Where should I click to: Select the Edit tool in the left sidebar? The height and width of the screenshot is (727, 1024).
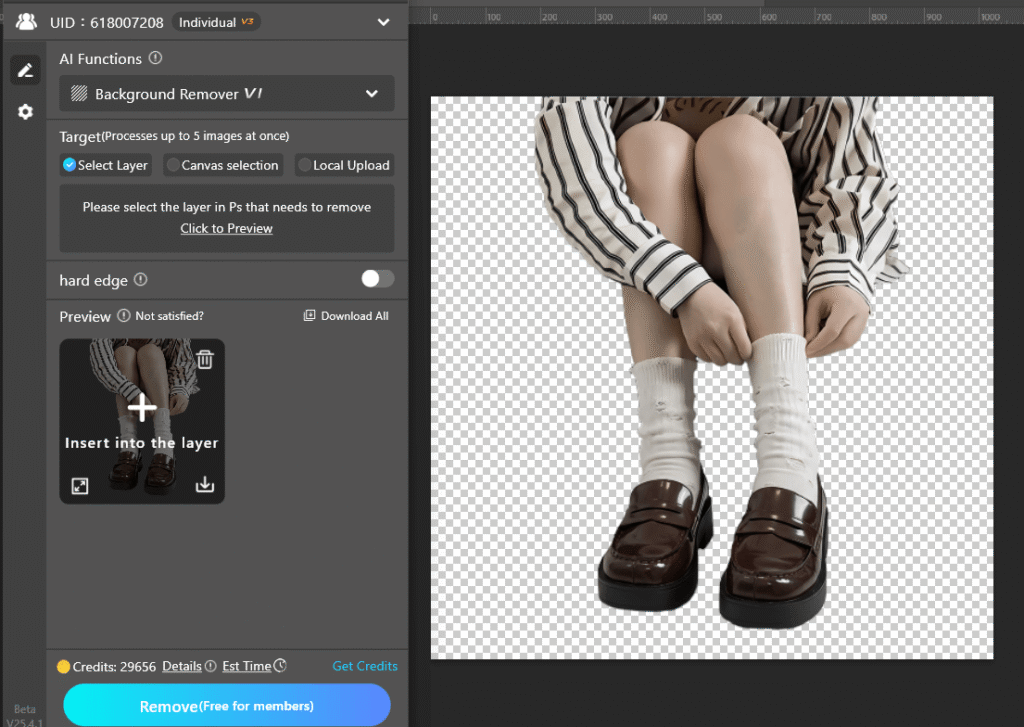[x=25, y=70]
